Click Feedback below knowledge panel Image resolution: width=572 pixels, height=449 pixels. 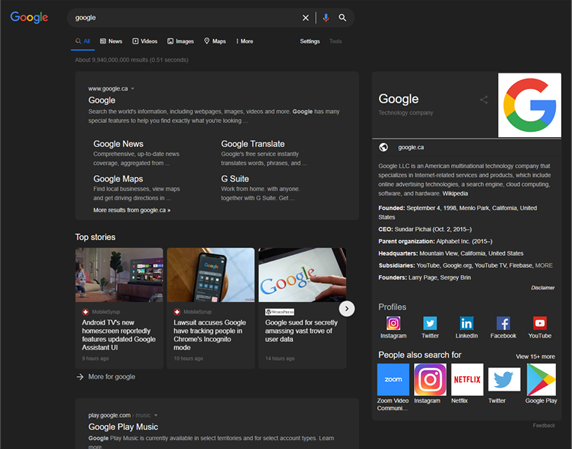point(544,425)
